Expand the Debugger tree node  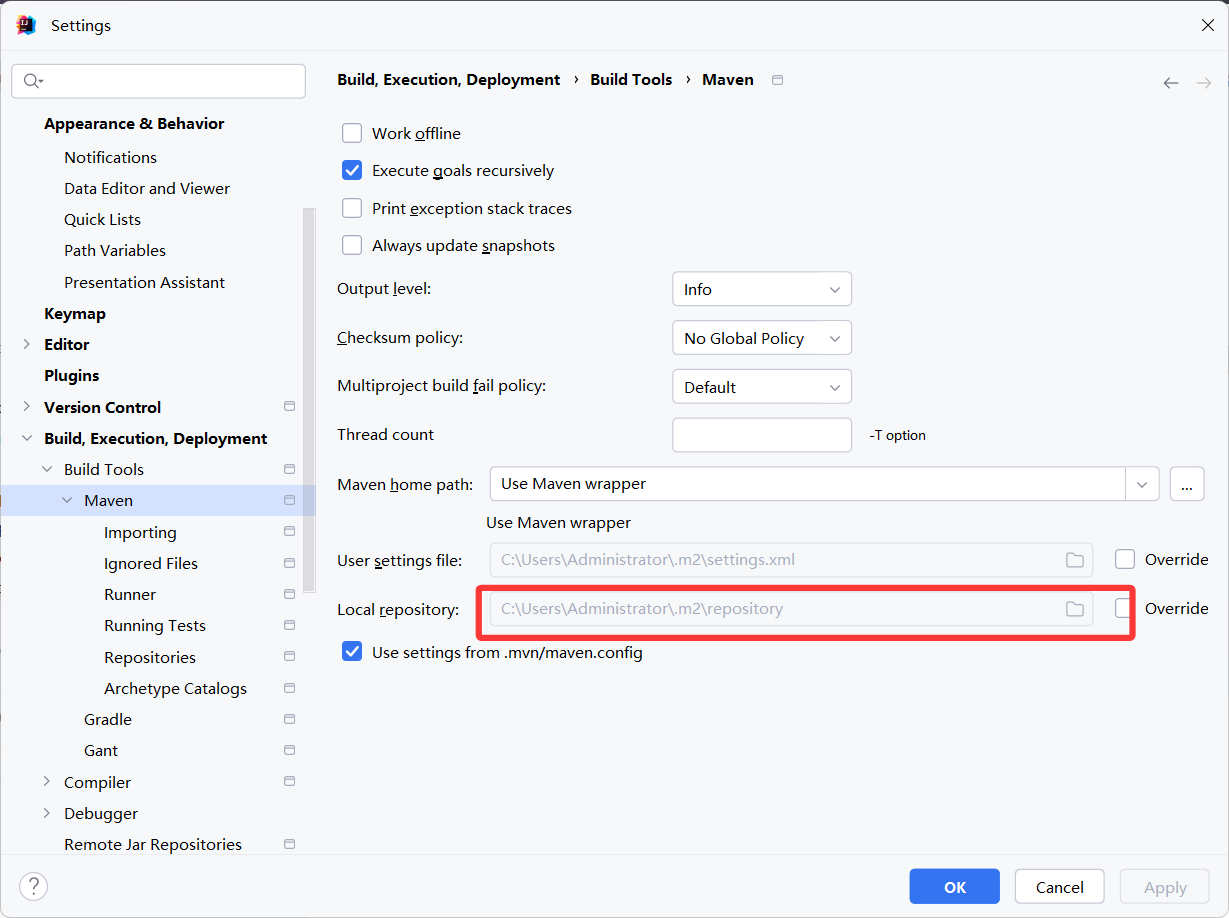(47, 813)
